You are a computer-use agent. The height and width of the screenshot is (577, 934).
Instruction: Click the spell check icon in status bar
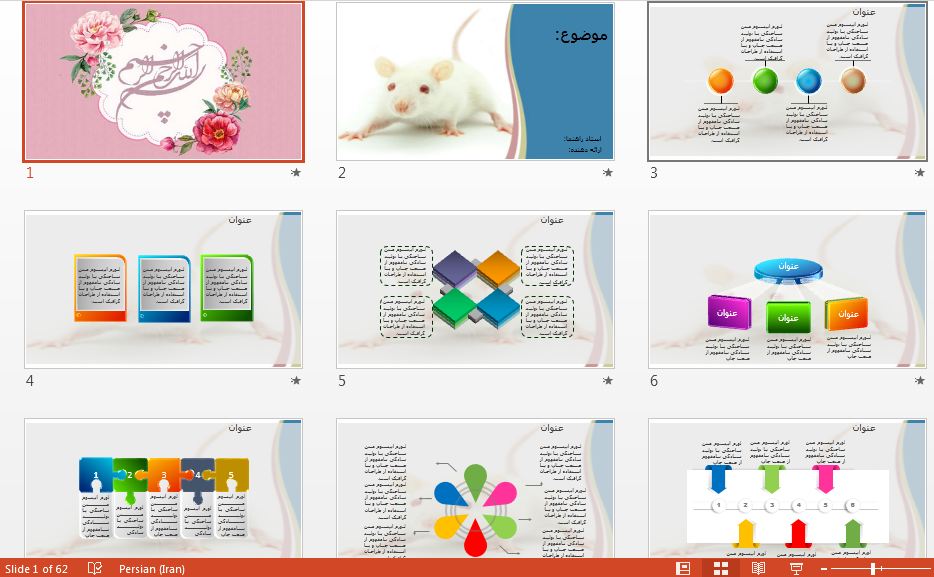(x=95, y=568)
